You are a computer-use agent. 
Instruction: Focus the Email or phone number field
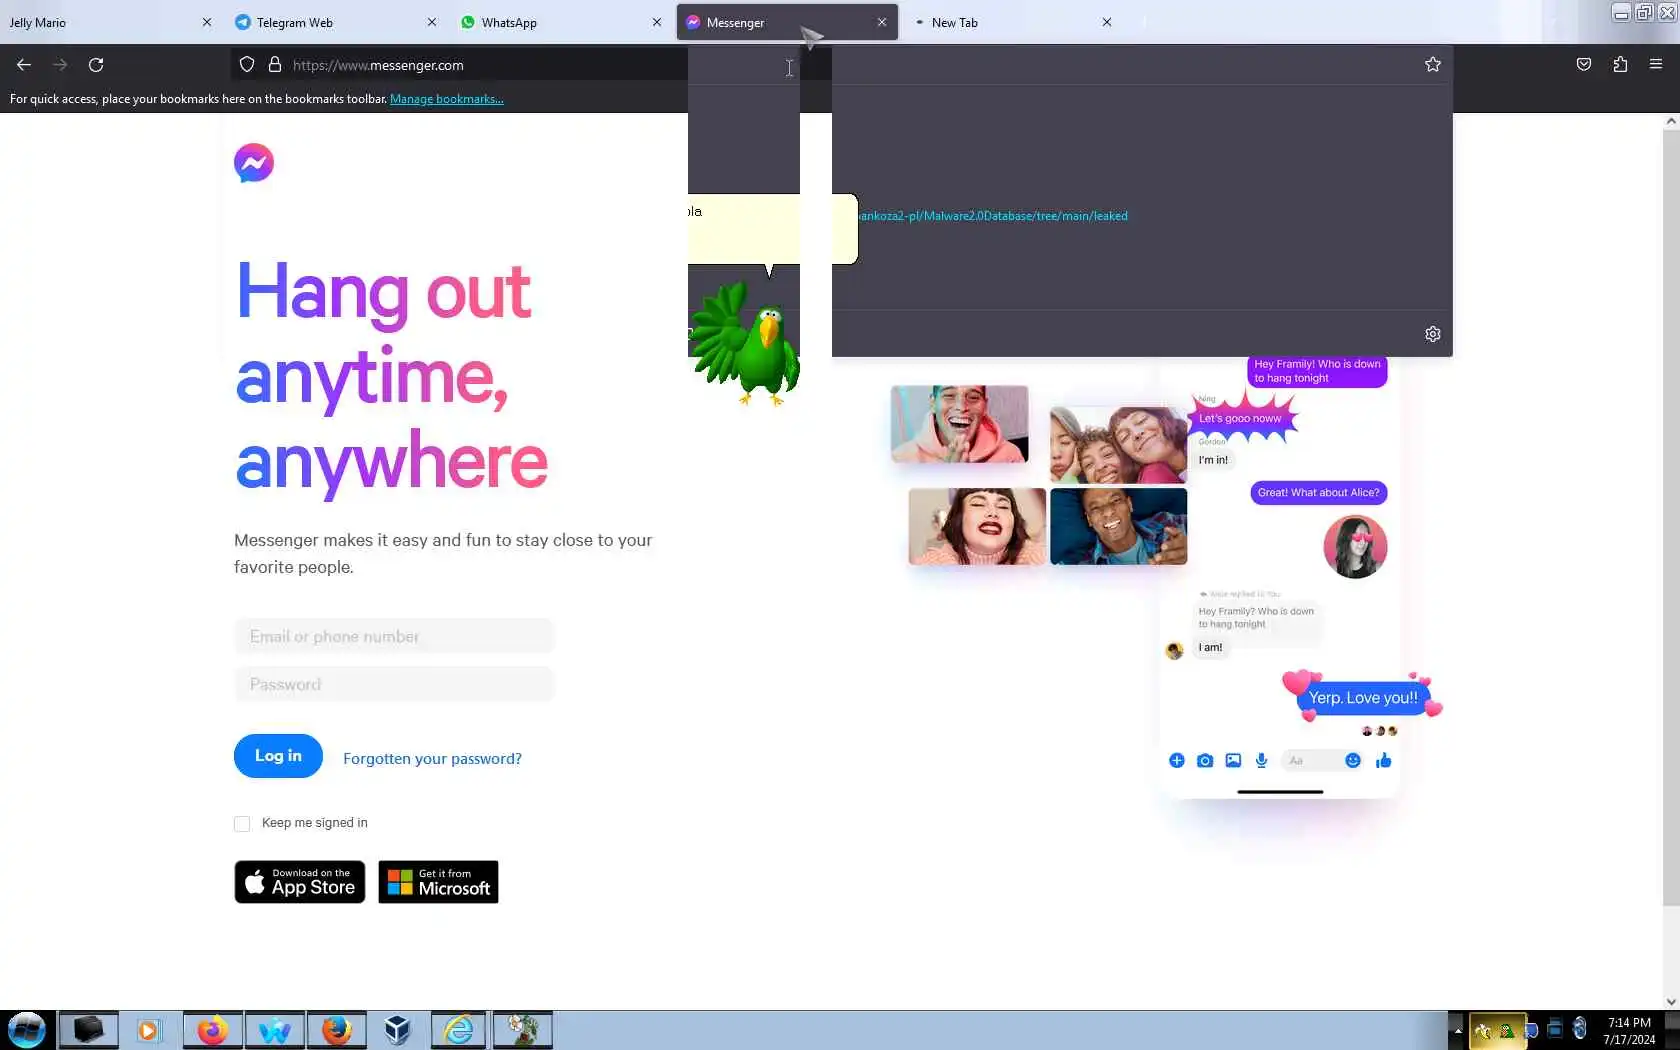point(394,637)
